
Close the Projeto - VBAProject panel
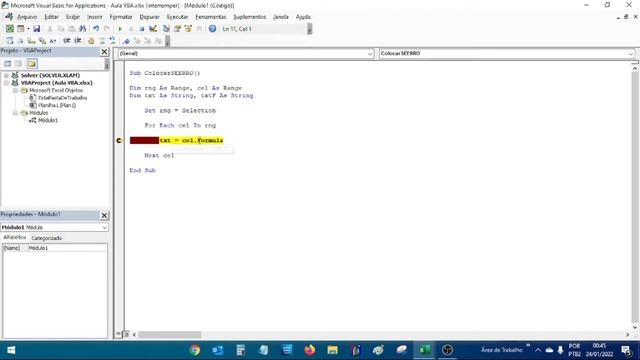pos(104,51)
